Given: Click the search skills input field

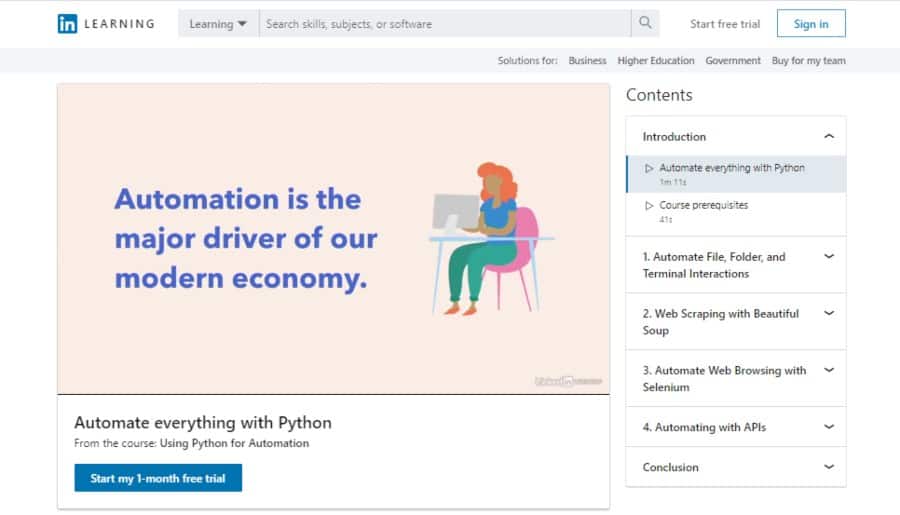Looking at the screenshot, I should pyautogui.click(x=445, y=24).
